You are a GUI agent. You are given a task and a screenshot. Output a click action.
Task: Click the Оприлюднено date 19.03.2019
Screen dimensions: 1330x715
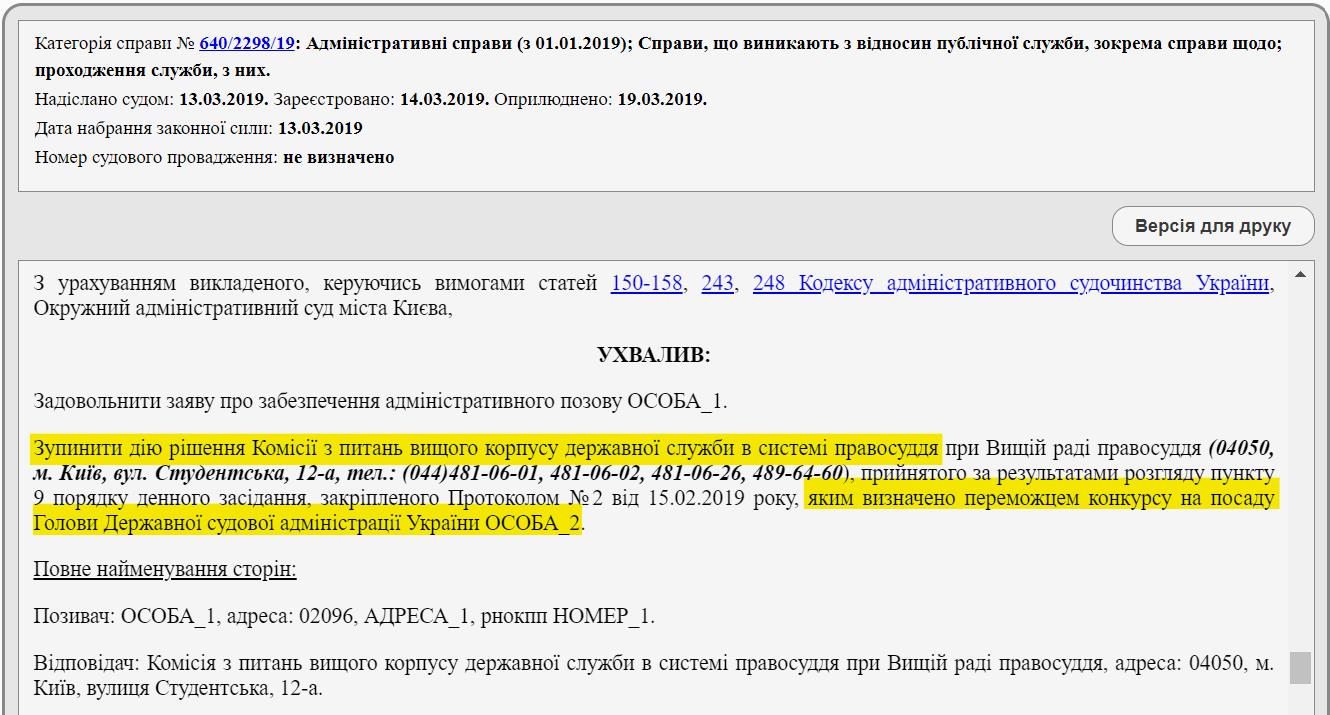click(x=661, y=100)
